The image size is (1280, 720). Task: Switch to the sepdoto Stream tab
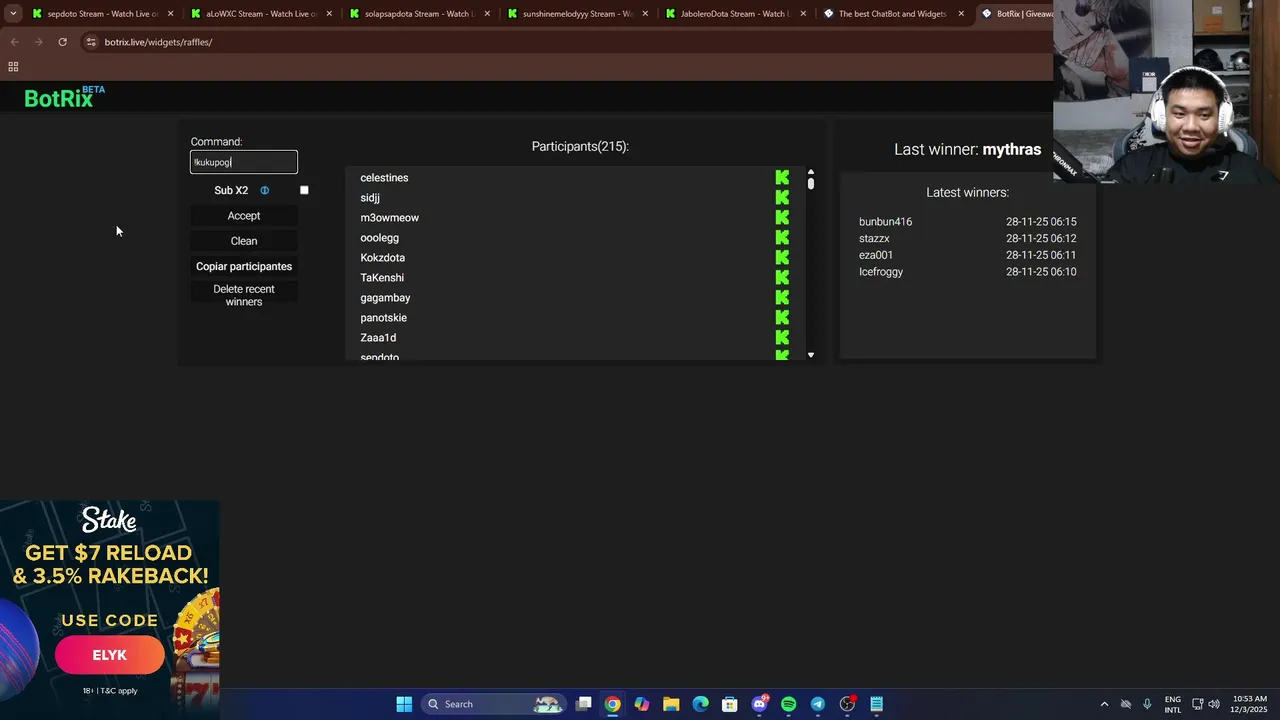[x=102, y=14]
